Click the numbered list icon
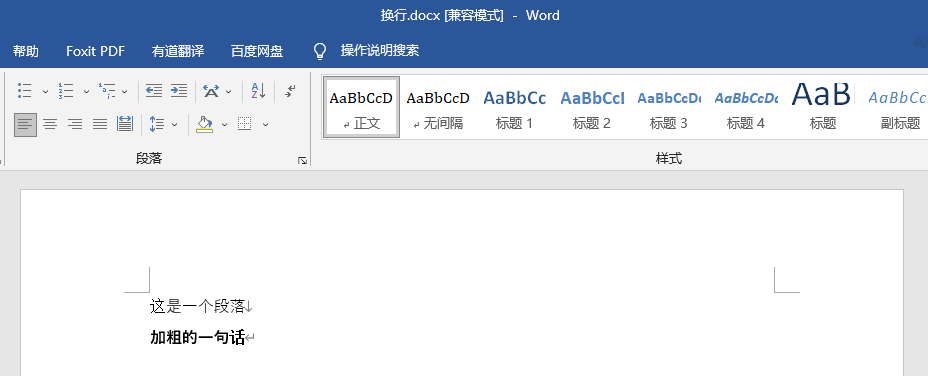 66,91
